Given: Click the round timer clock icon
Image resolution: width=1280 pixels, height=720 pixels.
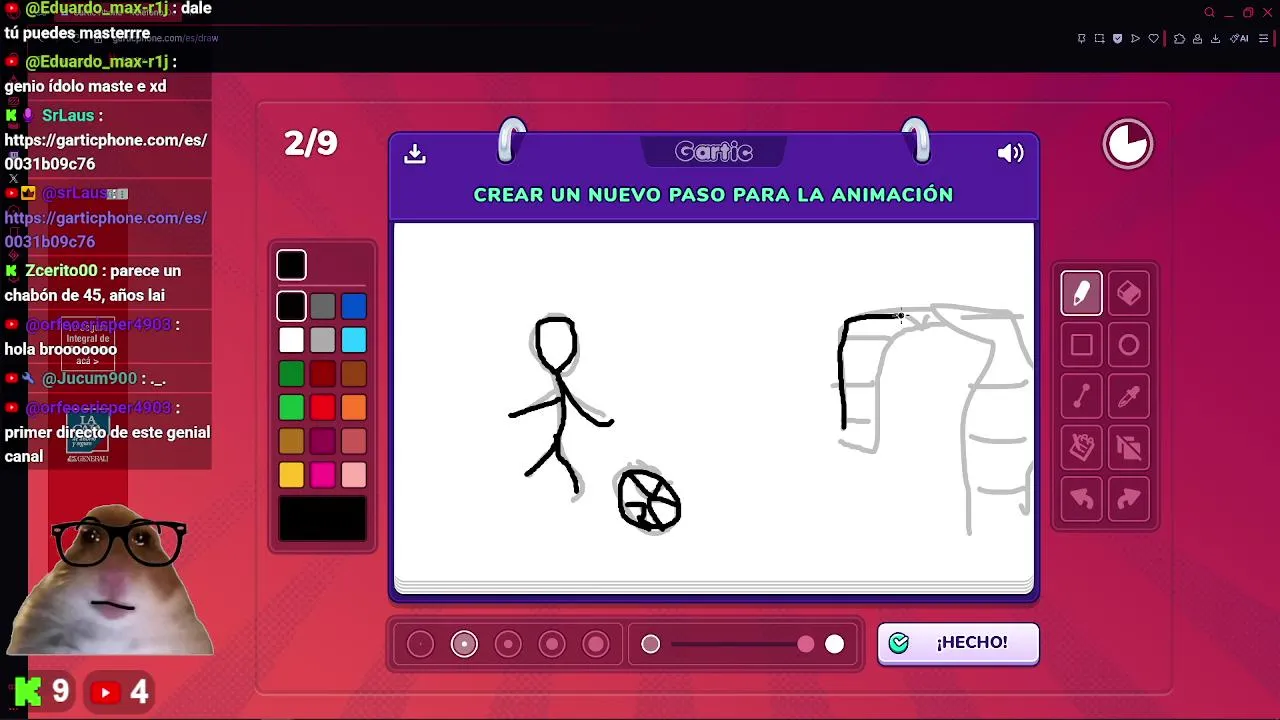Looking at the screenshot, I should (1128, 145).
